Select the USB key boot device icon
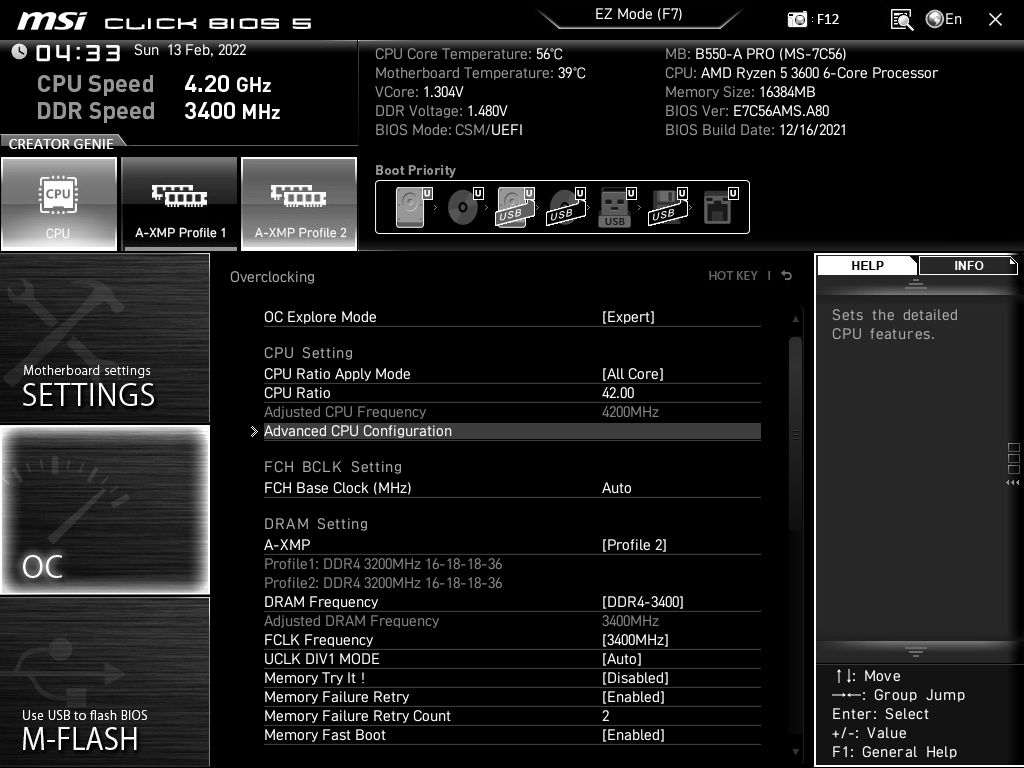Screen dimensions: 1024x768 615,208
